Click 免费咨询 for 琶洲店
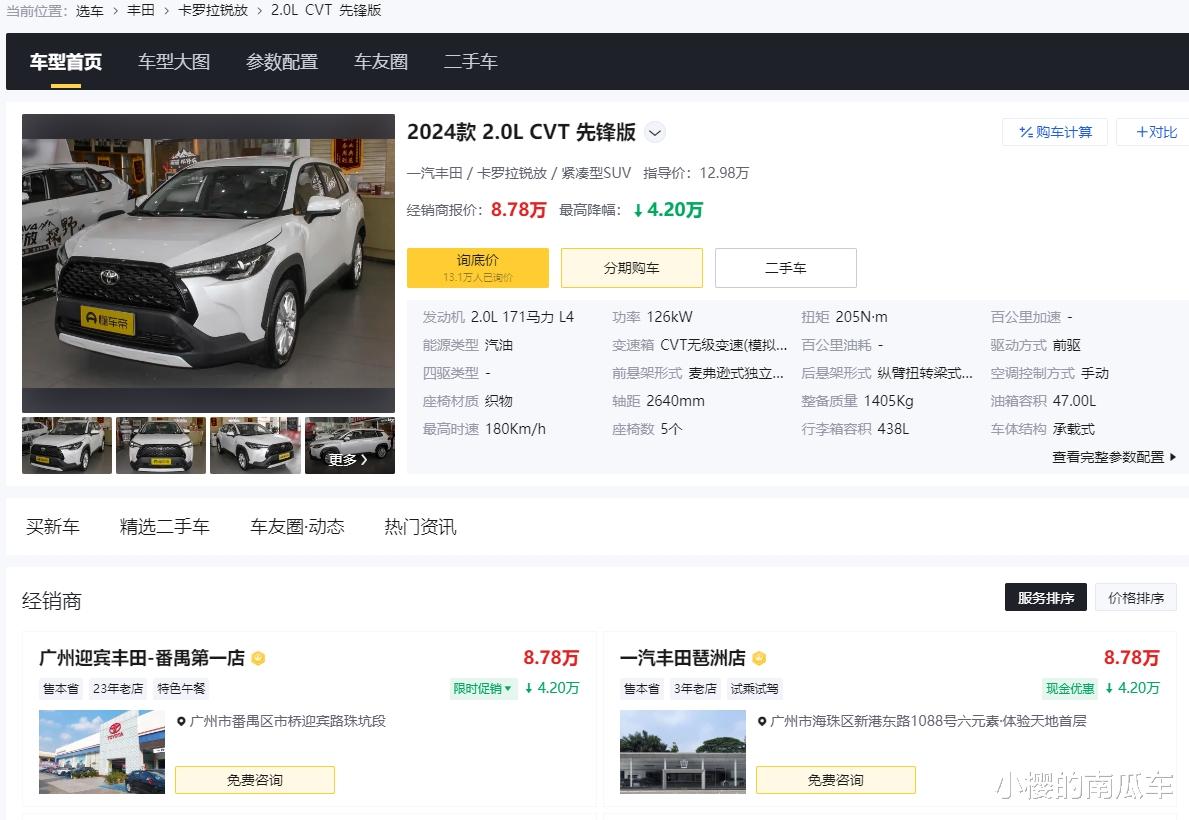1189x820 pixels. tap(836, 780)
